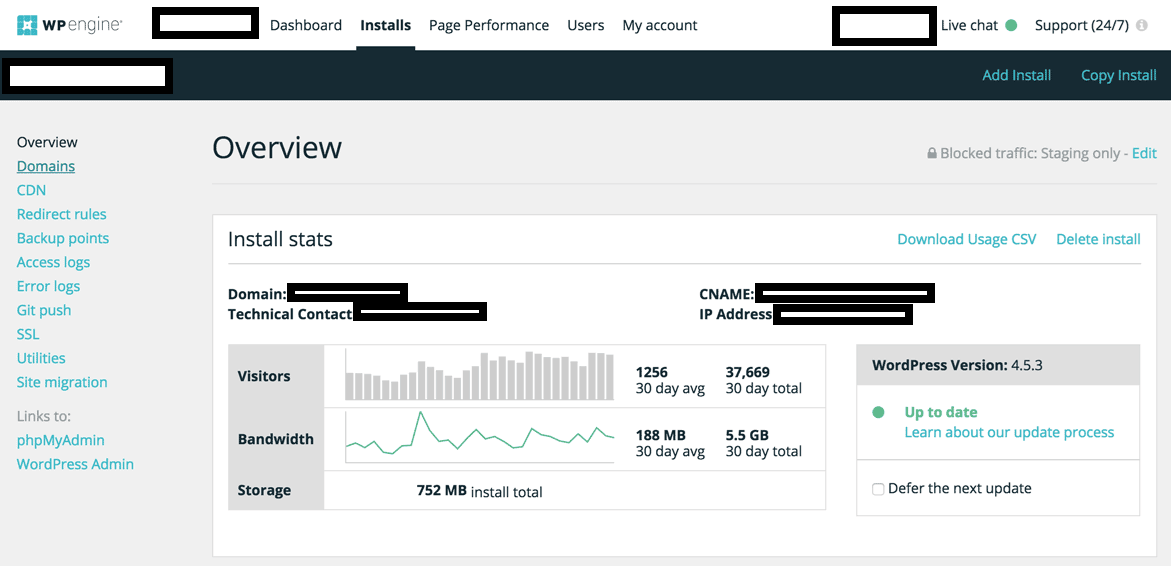The image size is (1171, 566).
Task: Click the Up to date status text
Action: (940, 412)
